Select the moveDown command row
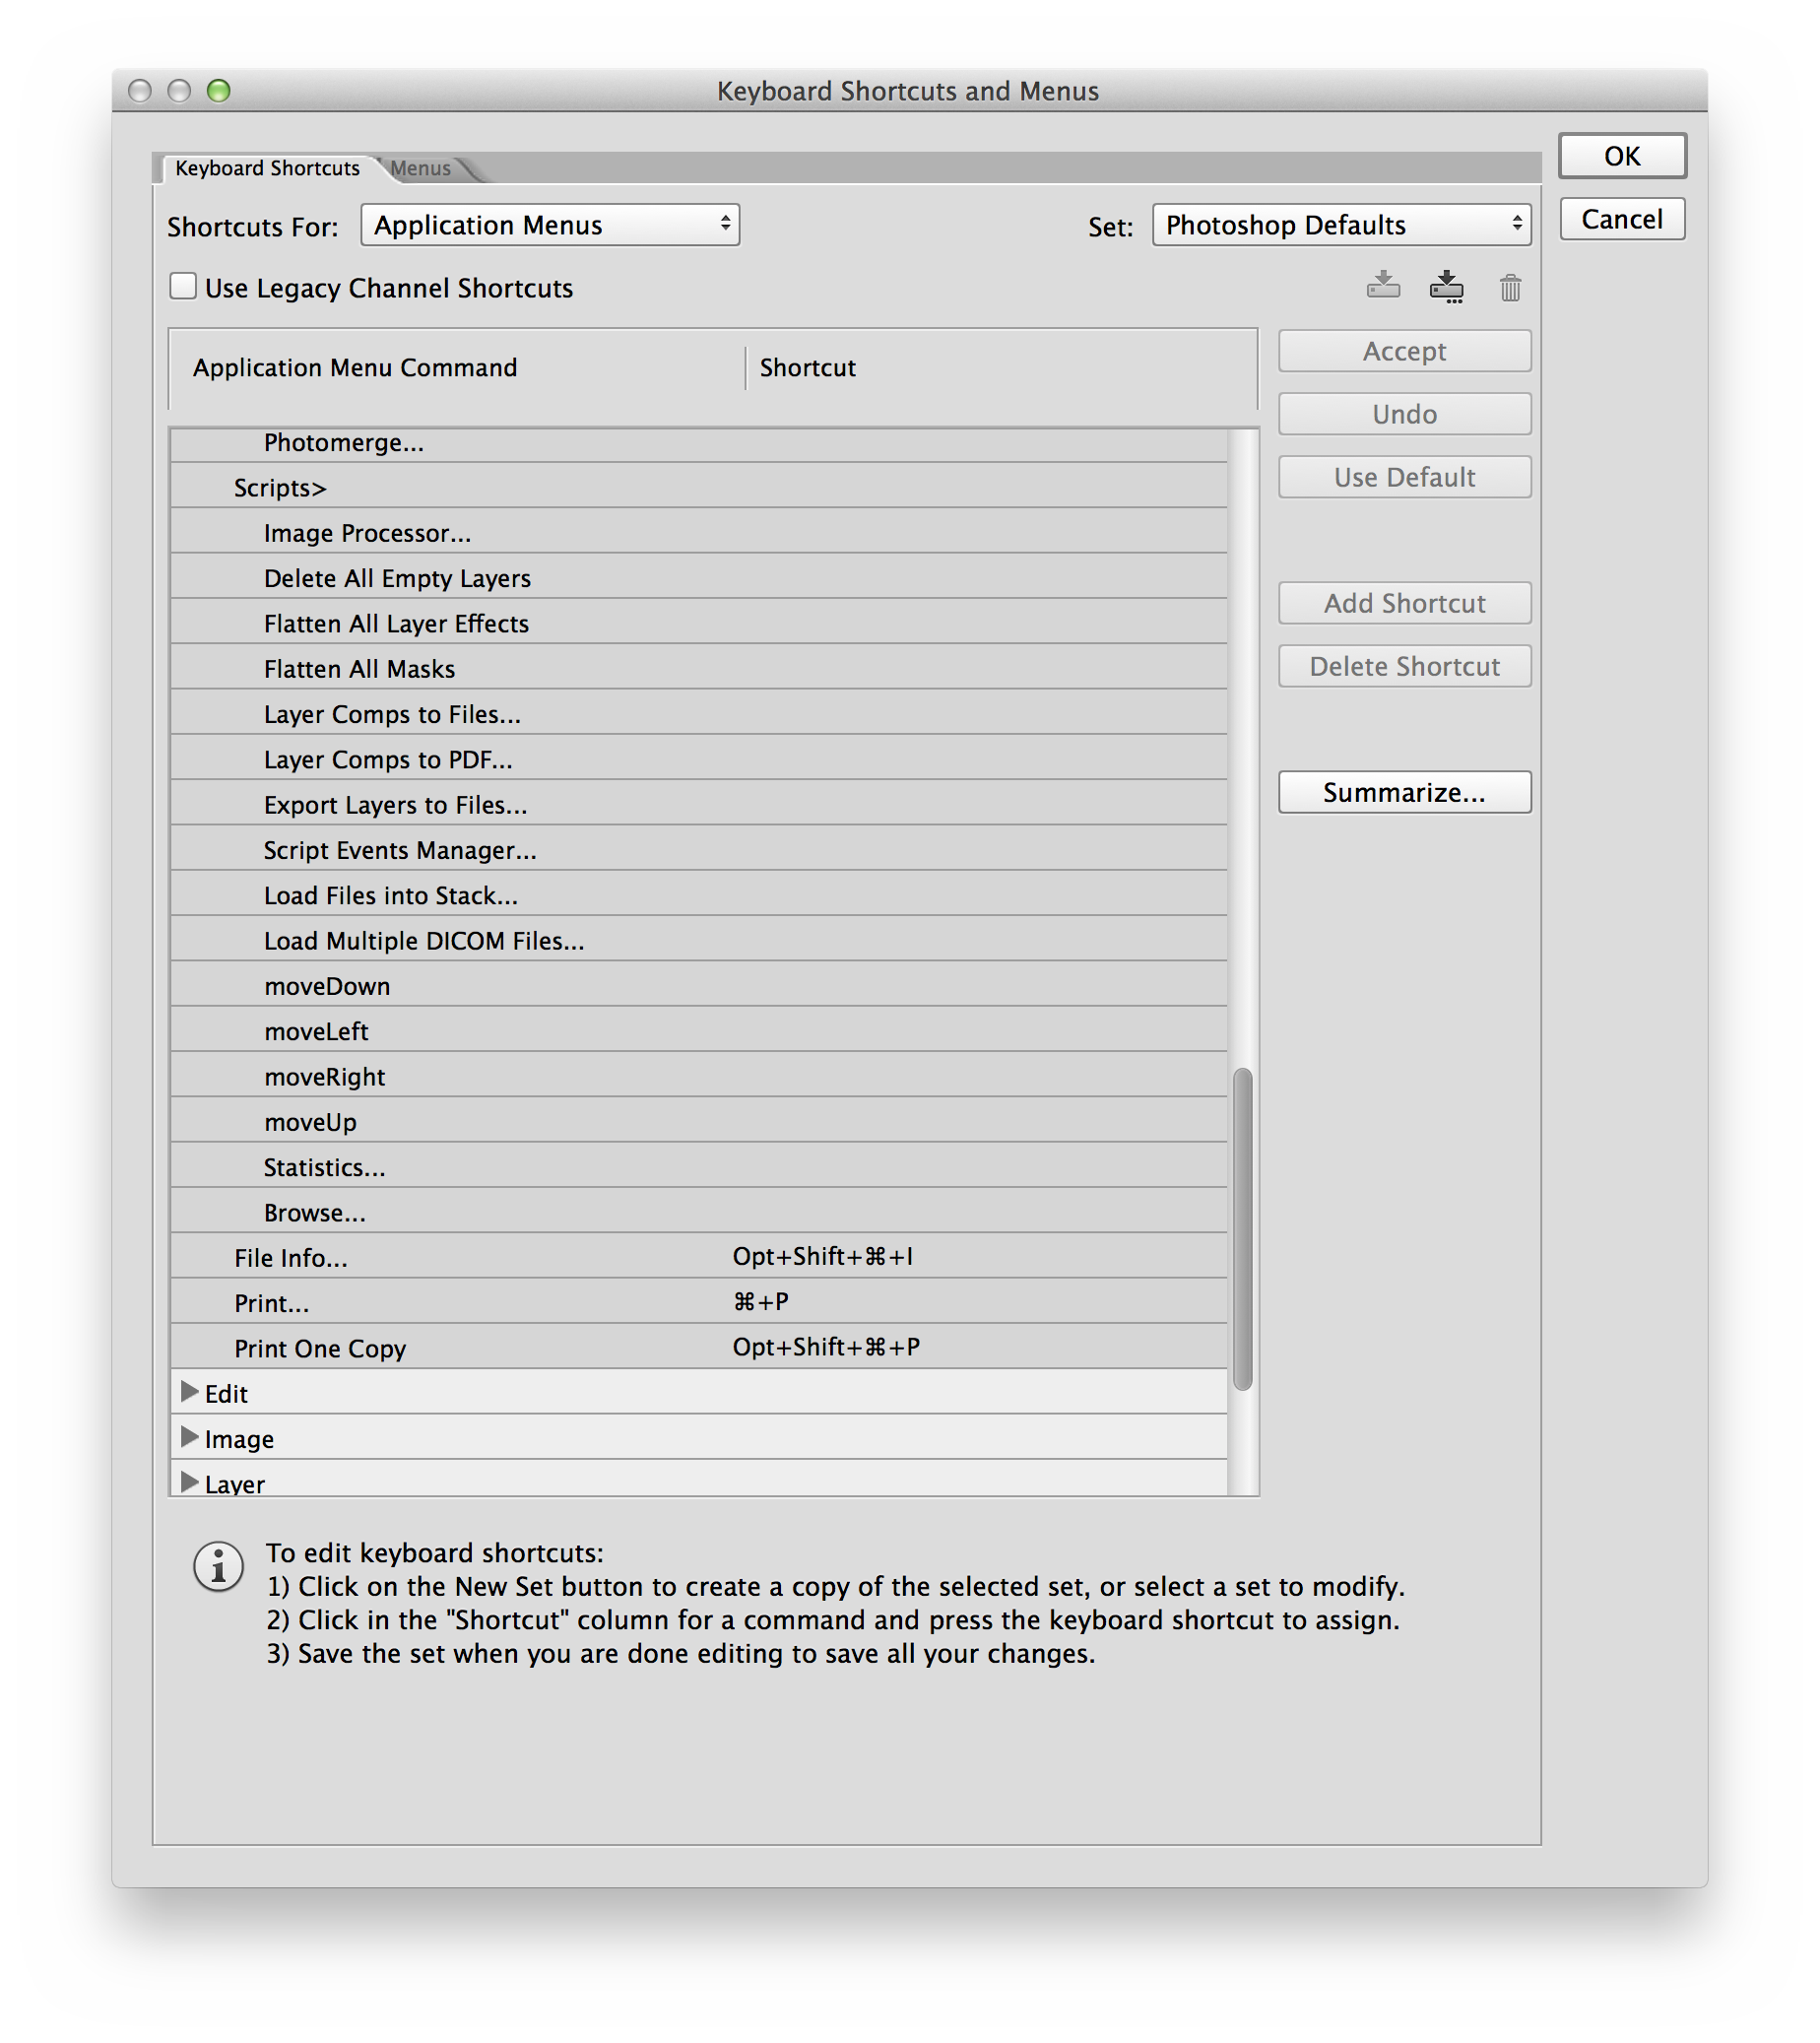 click(699, 985)
